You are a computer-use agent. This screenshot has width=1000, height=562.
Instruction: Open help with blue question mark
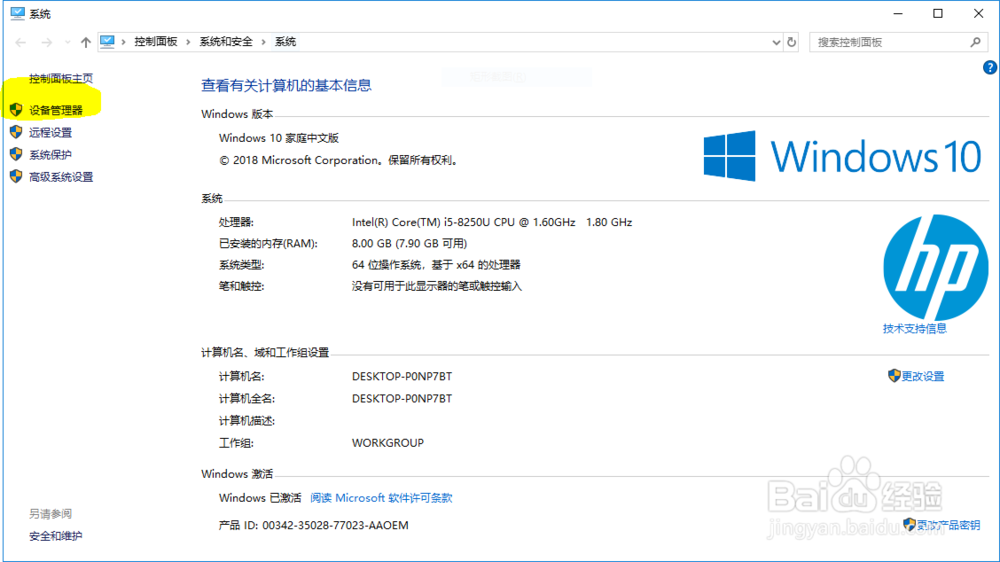tap(989, 67)
